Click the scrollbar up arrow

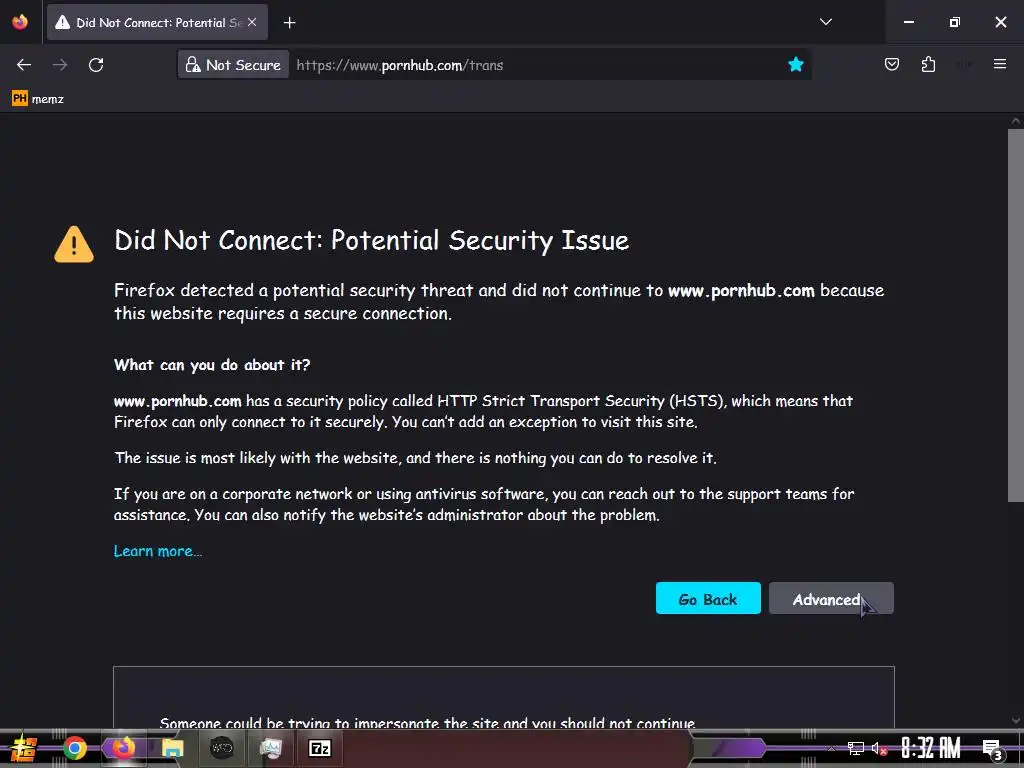pos(1016,121)
